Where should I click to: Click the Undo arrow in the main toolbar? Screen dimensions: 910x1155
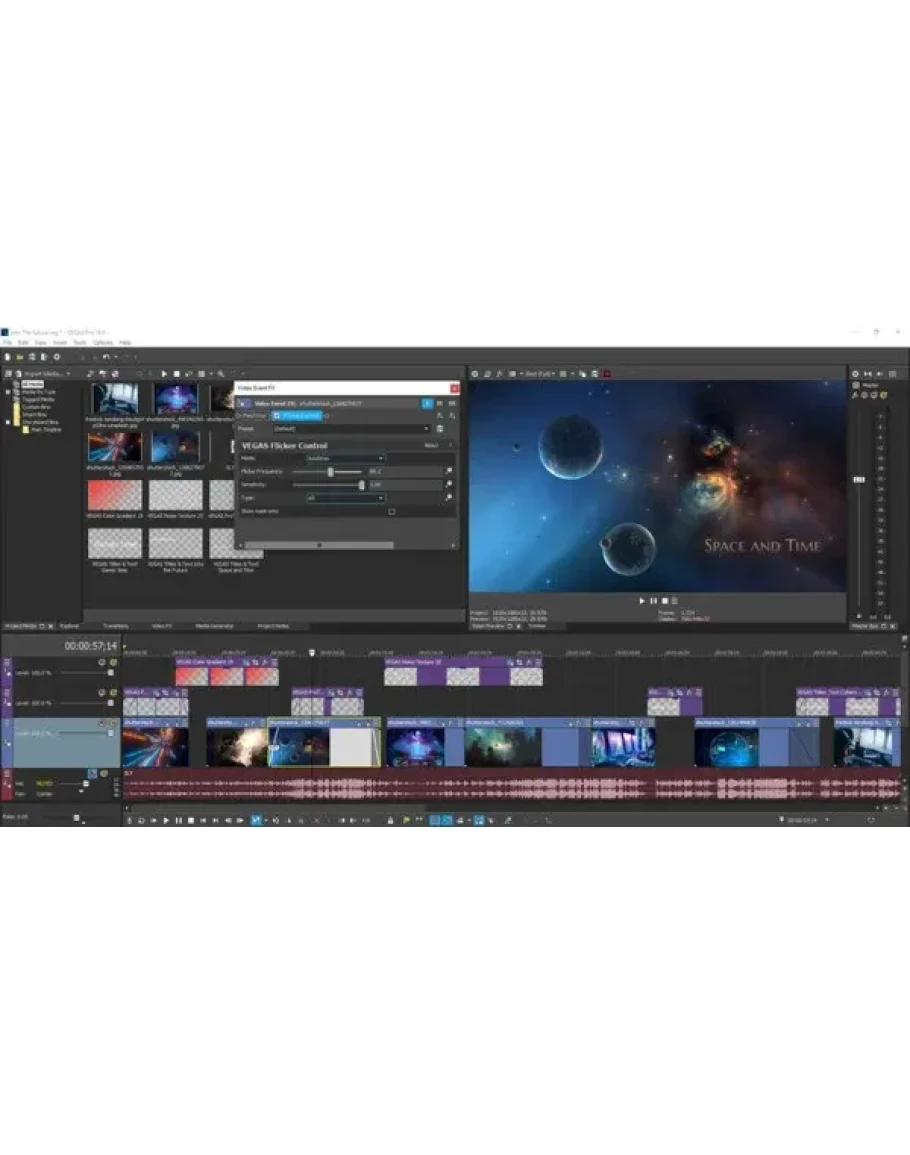point(105,357)
